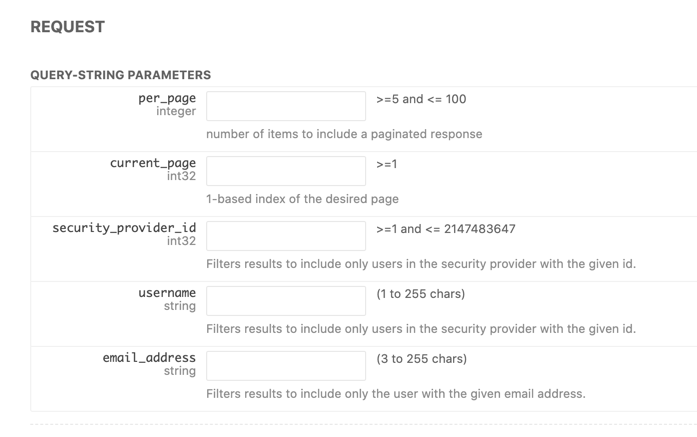Viewport: 697px width, 437px height.
Task: Select the security_provider_id label text
Action: pos(124,228)
